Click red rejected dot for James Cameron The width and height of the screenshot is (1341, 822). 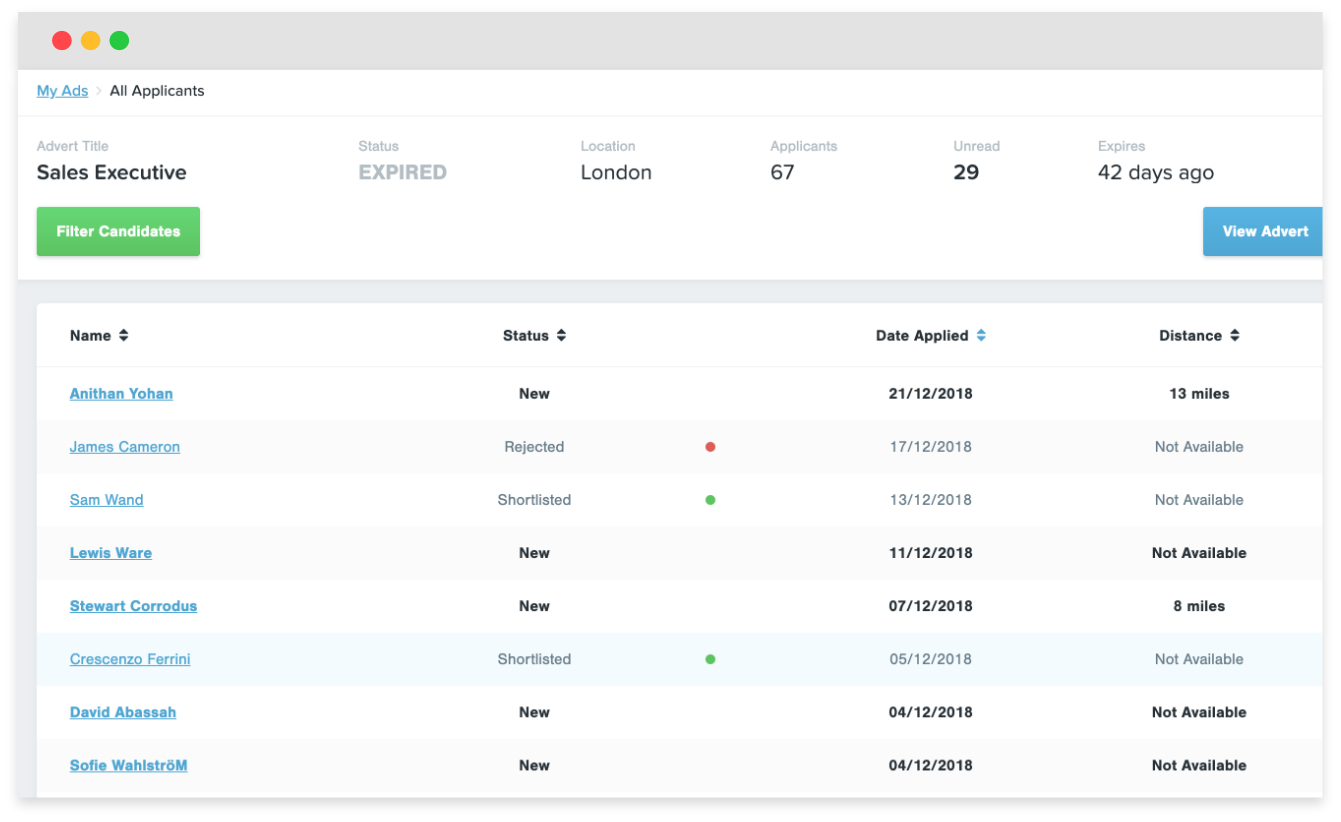coord(710,447)
